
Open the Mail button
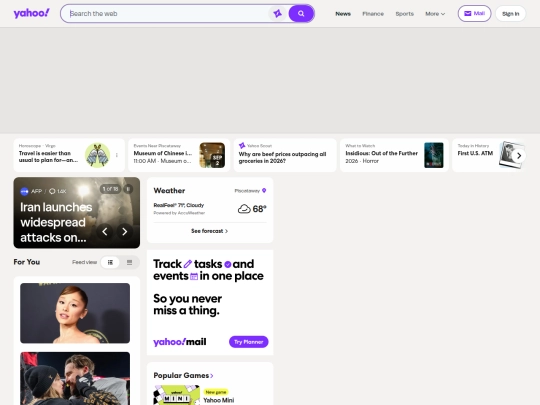[474, 13]
